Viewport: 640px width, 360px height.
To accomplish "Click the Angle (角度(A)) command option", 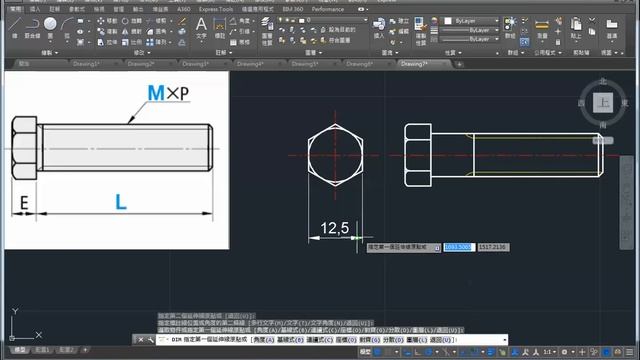I will coord(263,340).
